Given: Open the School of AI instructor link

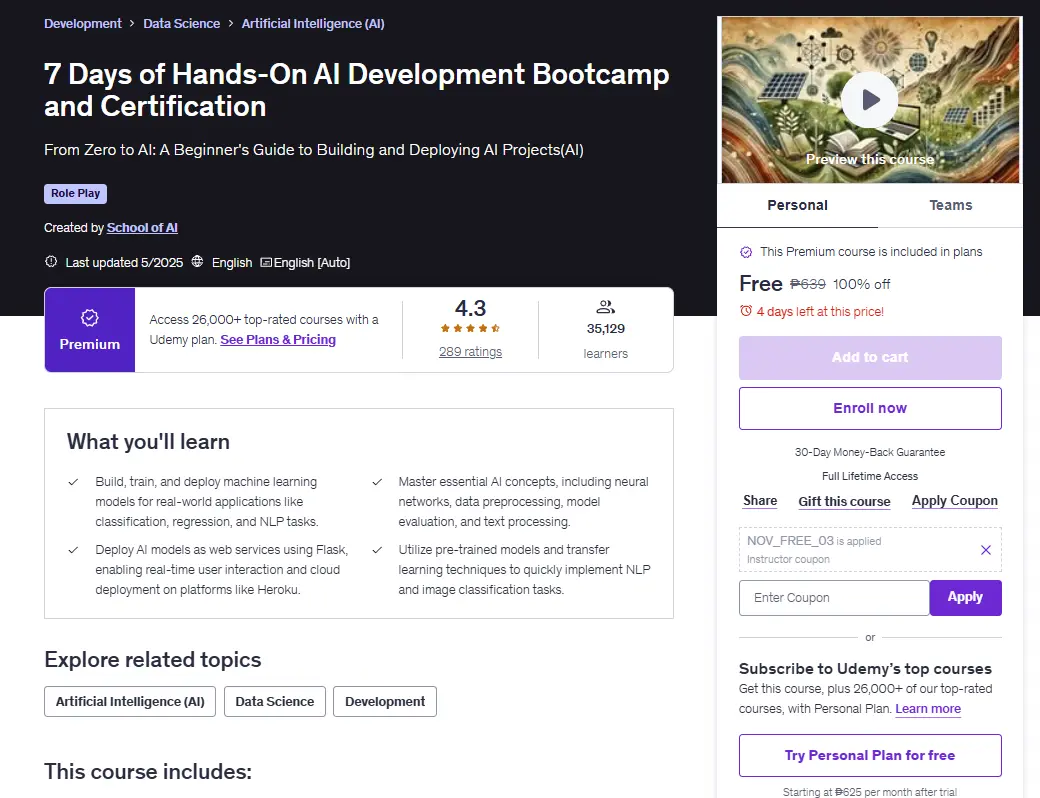Looking at the screenshot, I should [142, 228].
